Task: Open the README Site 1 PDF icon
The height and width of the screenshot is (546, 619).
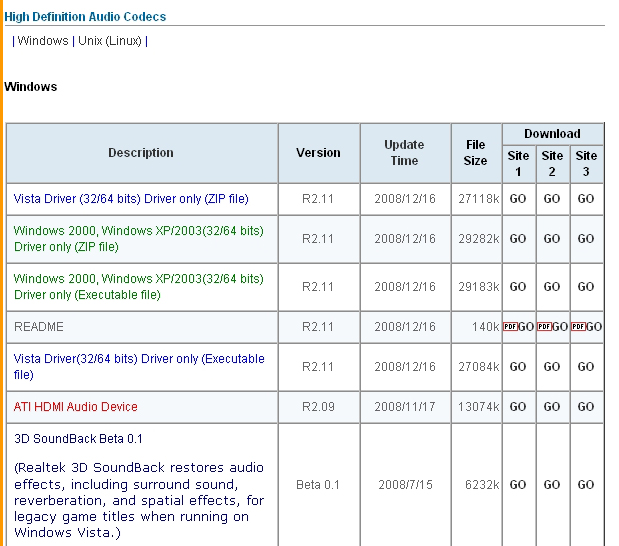Action: point(510,326)
